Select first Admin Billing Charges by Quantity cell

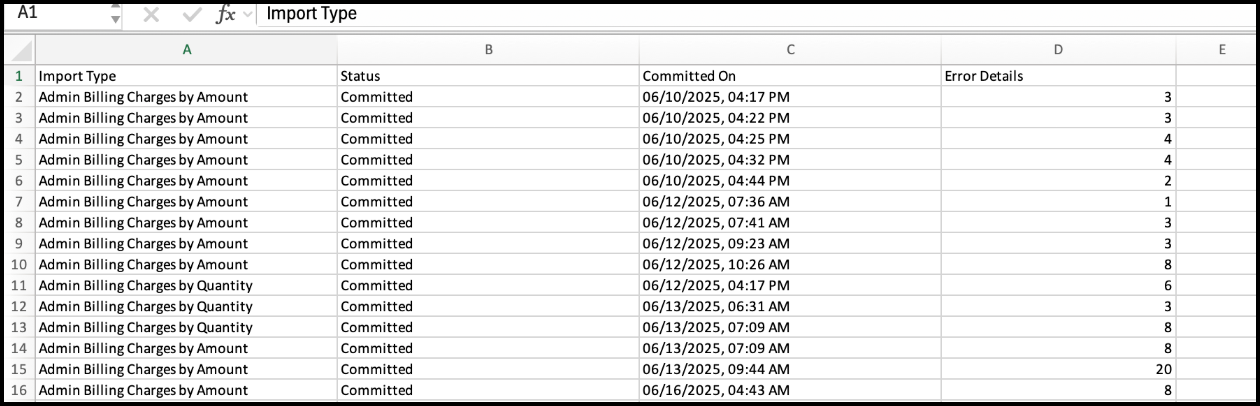pyautogui.click(x=186, y=286)
